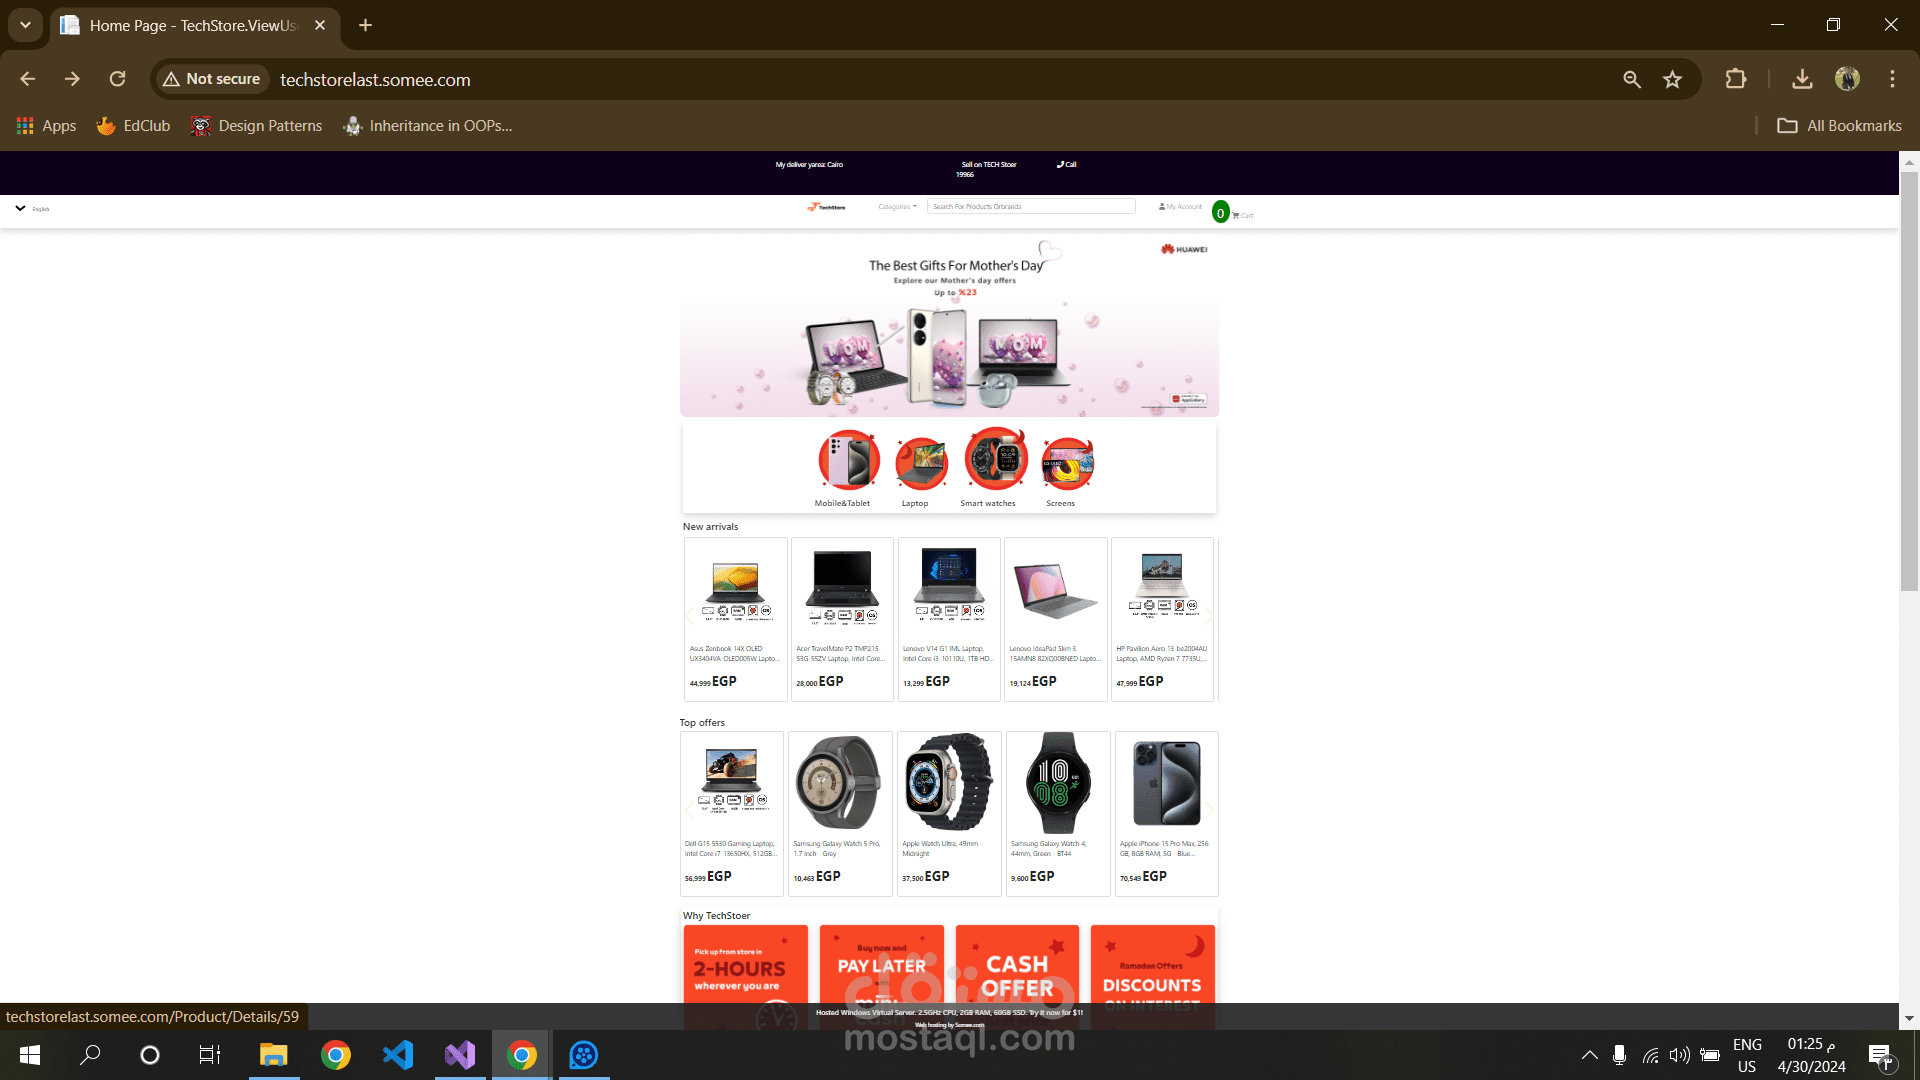
Task: Open Chrome three-dot menu
Action: point(1892,79)
